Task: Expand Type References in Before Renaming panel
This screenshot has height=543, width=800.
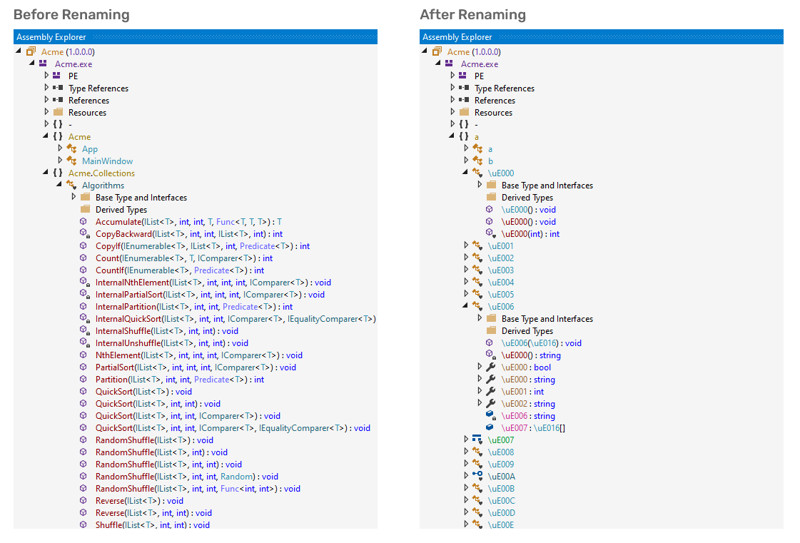Action: tap(46, 88)
